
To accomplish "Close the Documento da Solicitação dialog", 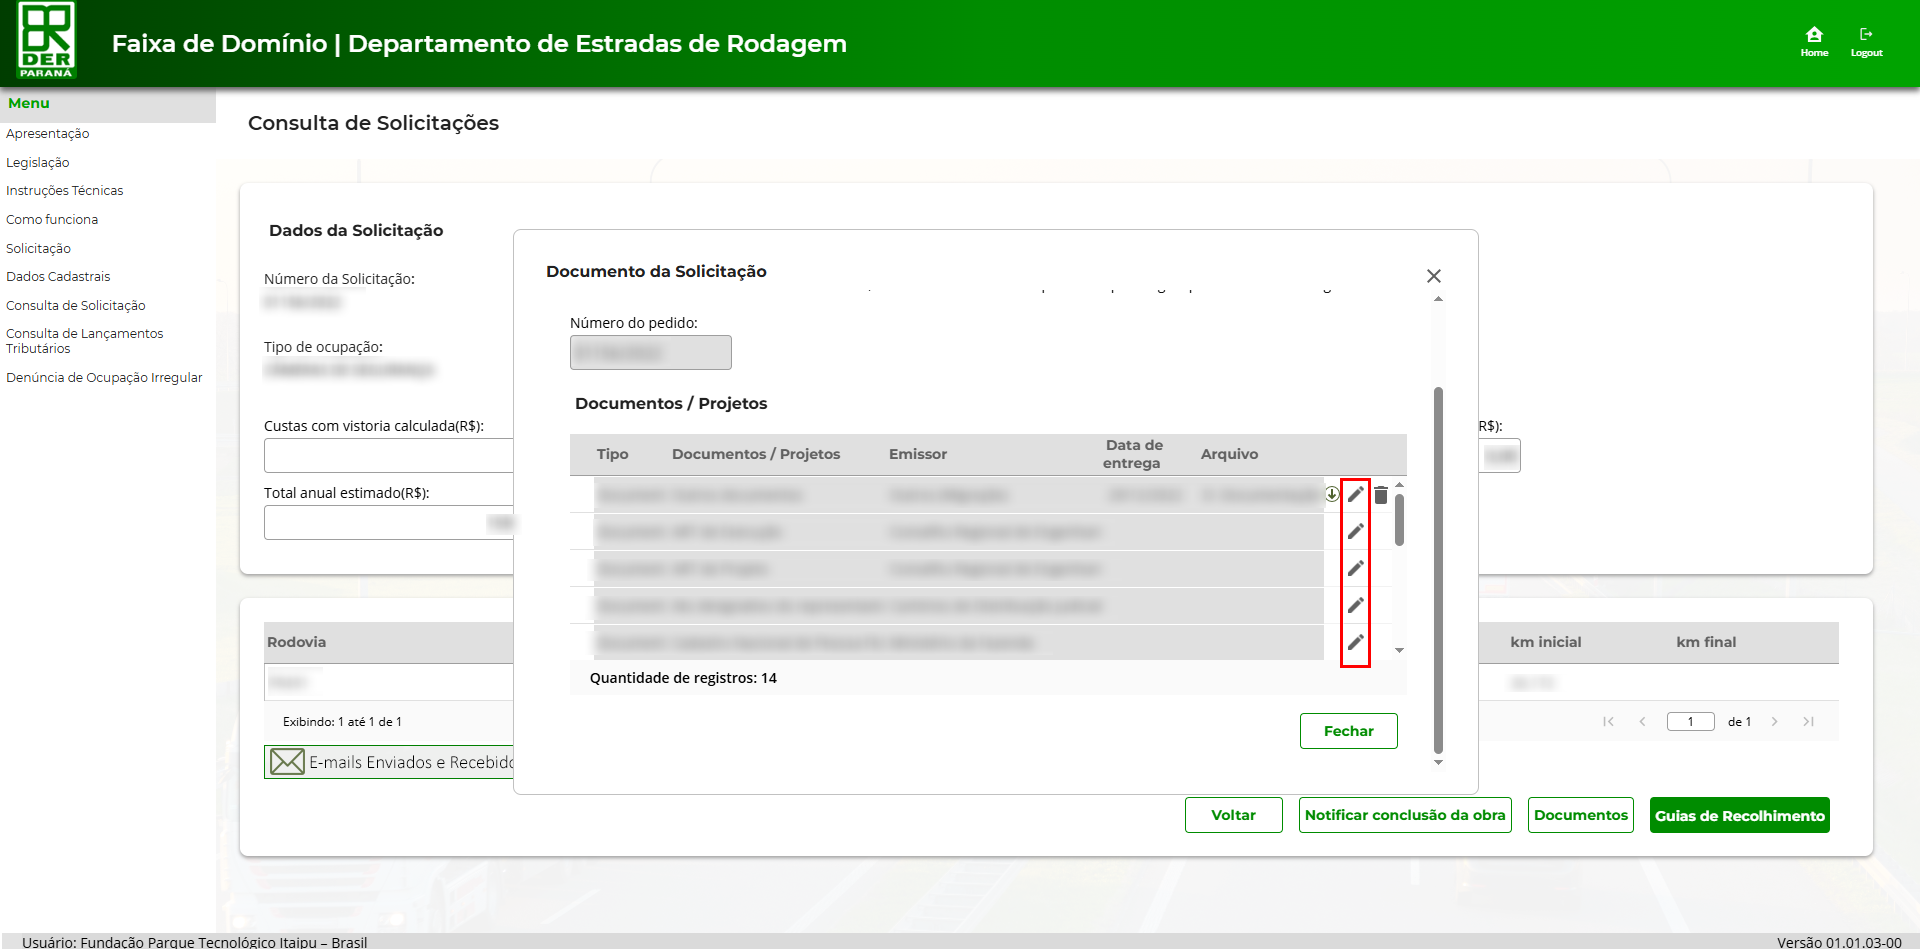I will 1434,276.
